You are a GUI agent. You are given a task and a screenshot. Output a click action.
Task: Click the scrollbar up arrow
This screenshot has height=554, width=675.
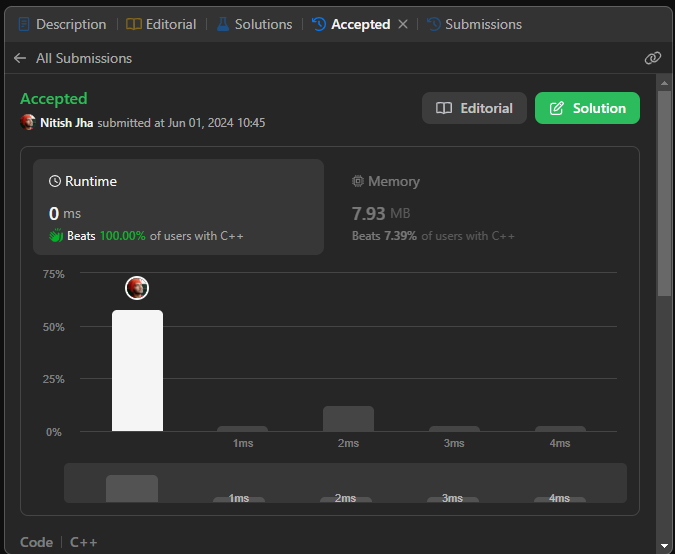tap(664, 83)
